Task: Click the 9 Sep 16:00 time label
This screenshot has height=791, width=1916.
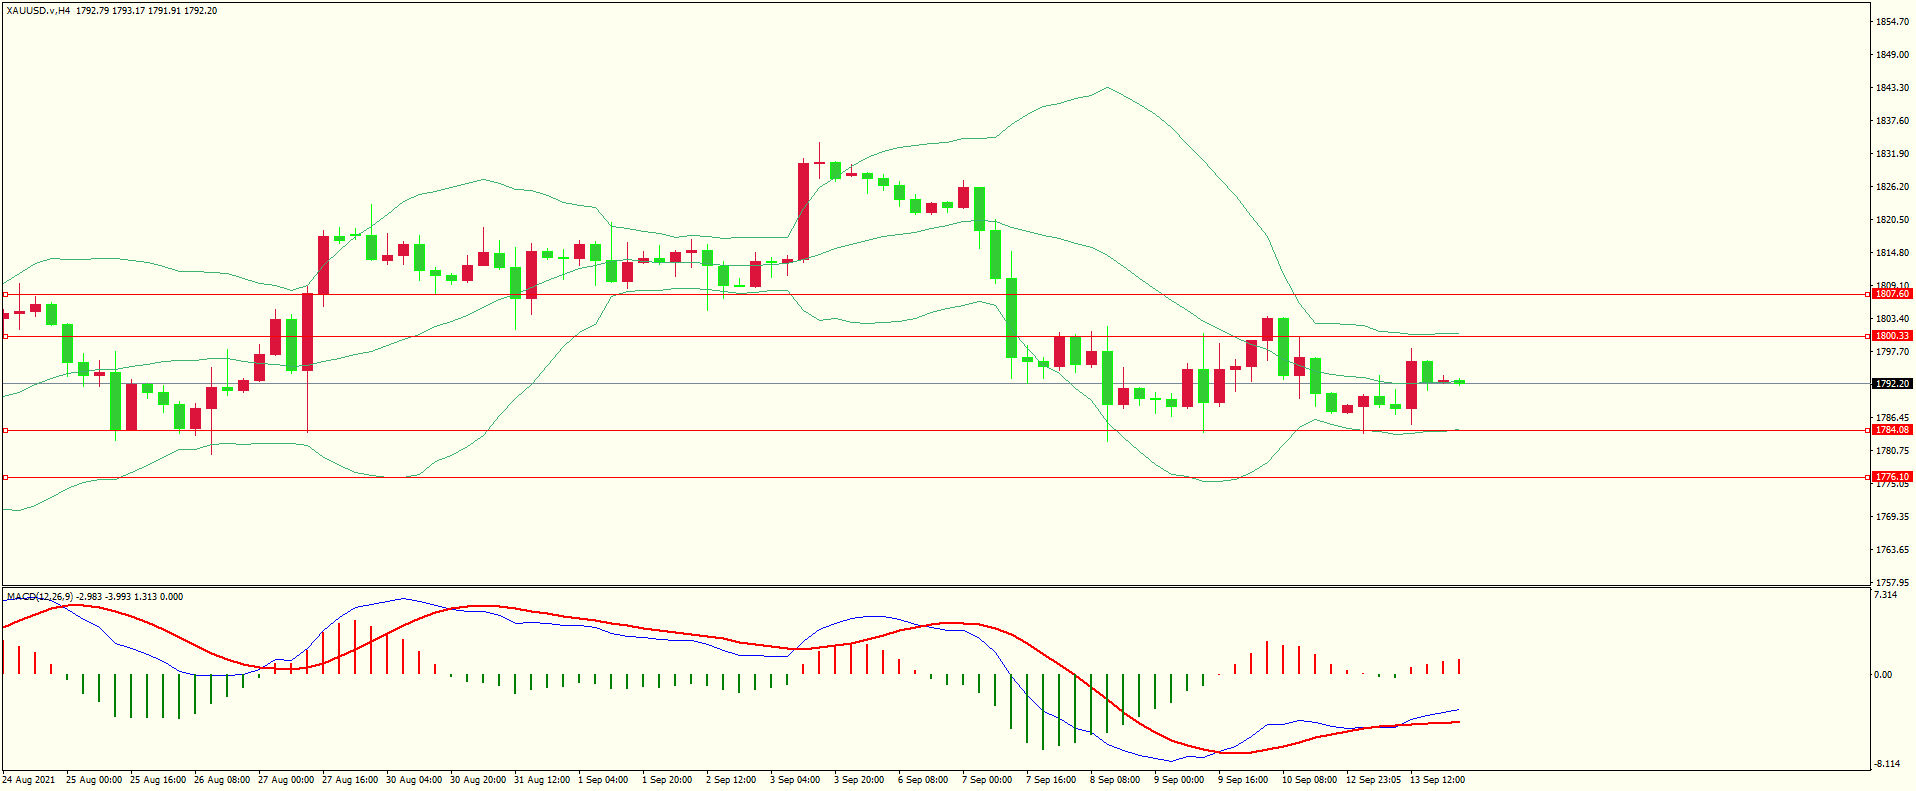Action: coord(1243,779)
